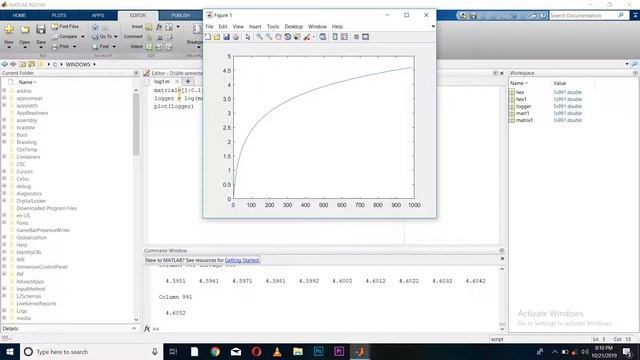Expand the Details panel chevron
Image resolution: width=640 pixels, height=360 pixels.
134,329
